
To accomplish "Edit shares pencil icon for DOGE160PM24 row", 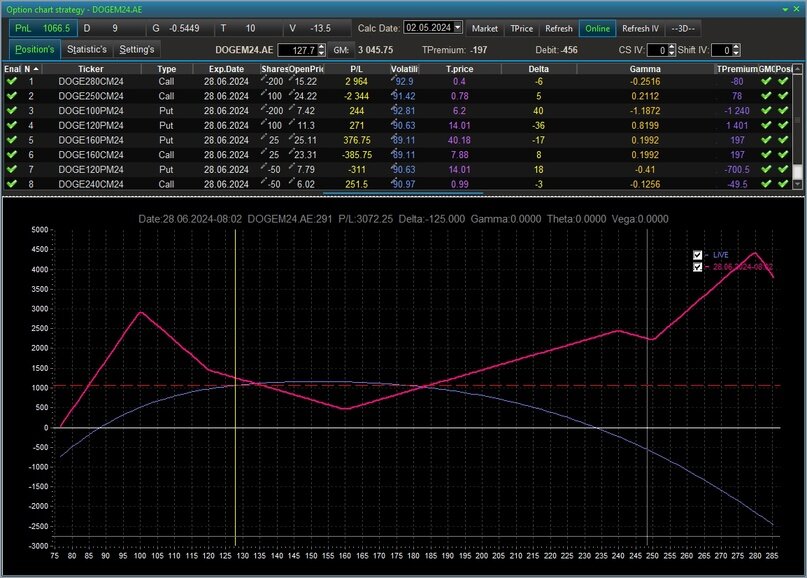I will click(264, 137).
